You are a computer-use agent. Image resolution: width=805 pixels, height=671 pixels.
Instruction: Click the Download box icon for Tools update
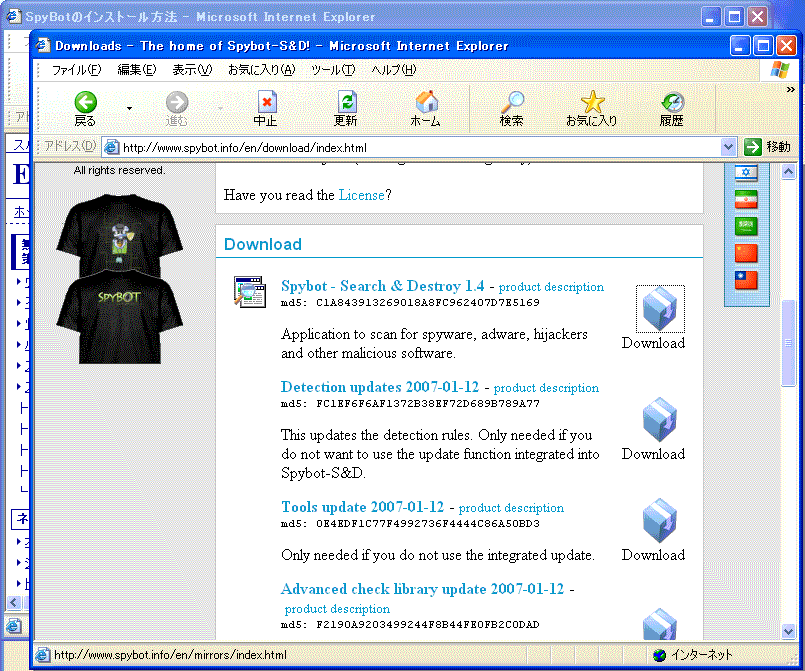tap(660, 521)
